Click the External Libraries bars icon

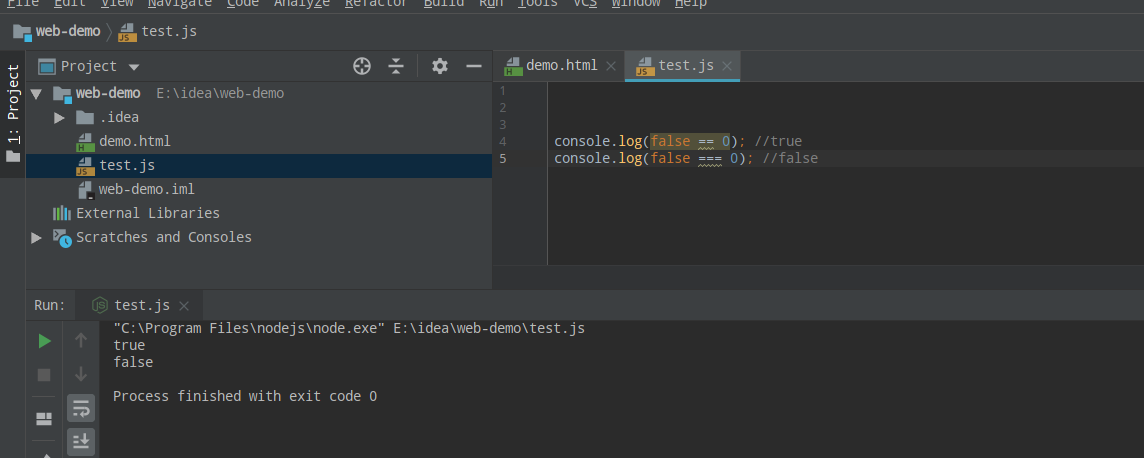(62, 214)
